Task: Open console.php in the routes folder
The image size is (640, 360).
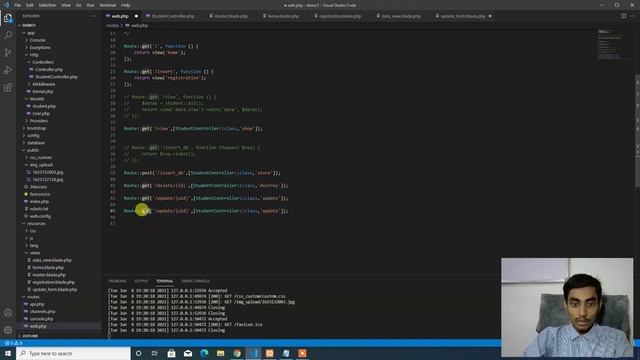Action: coord(41,319)
